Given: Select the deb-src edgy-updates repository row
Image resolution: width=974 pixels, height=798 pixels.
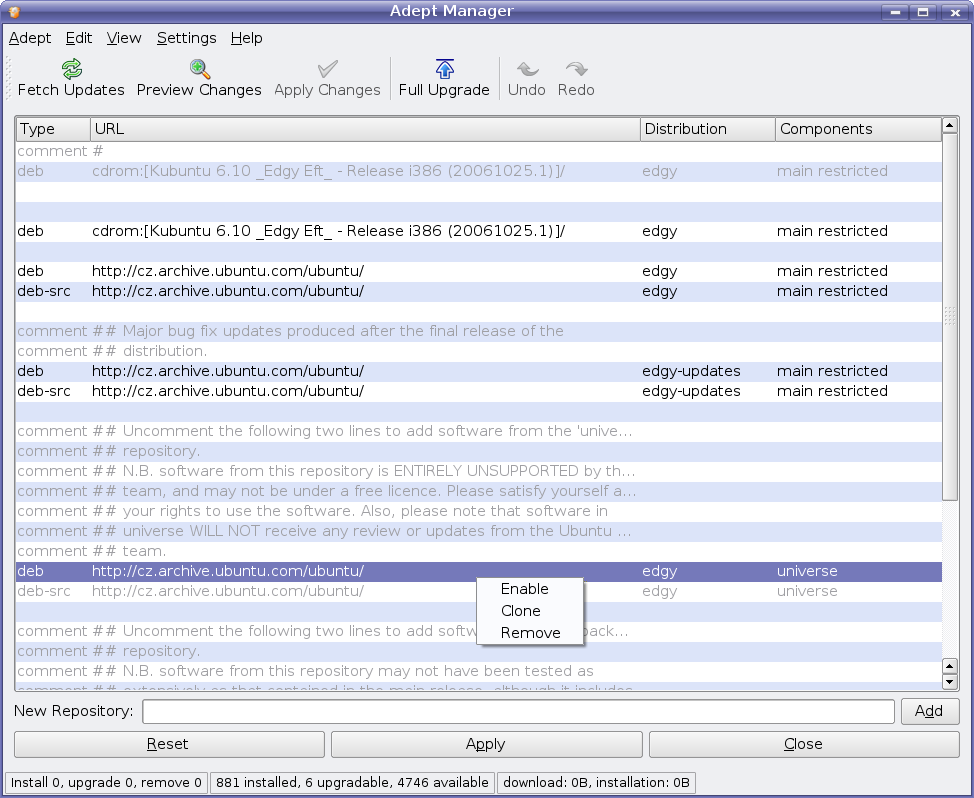Looking at the screenshot, I should tap(479, 391).
